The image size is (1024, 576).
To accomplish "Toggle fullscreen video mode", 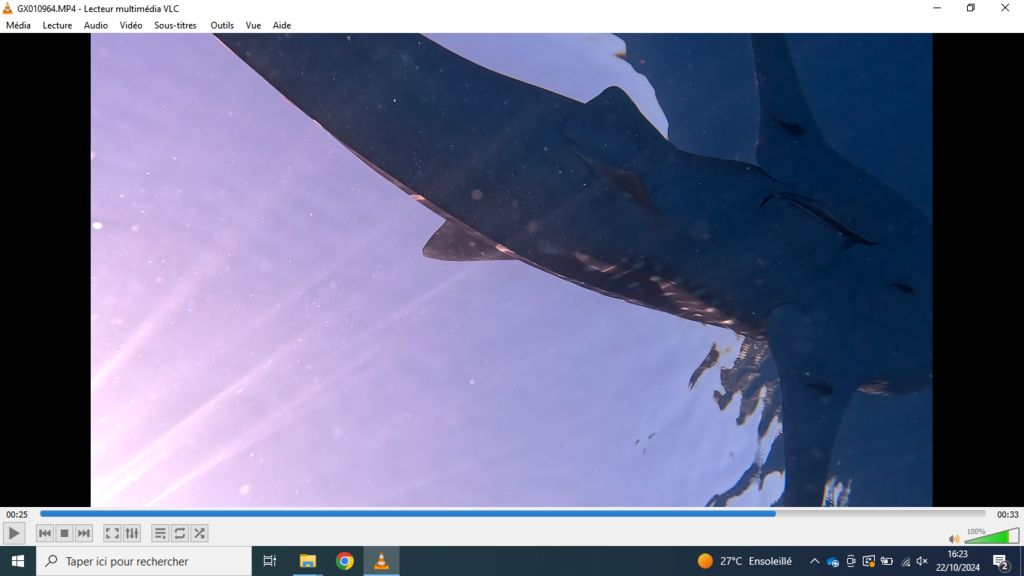I will [x=112, y=534].
